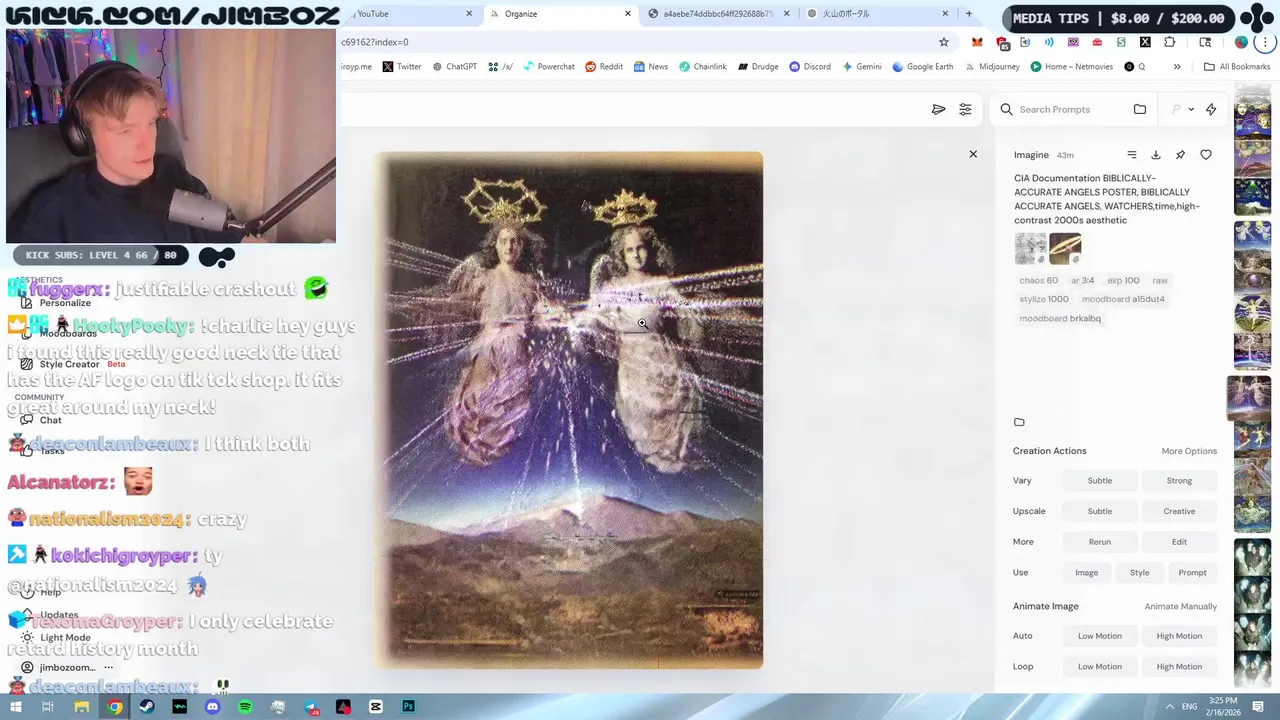The width and height of the screenshot is (1280, 720).
Task: Open the Chrome three-dot menu
Action: pyautogui.click(x=1267, y=42)
